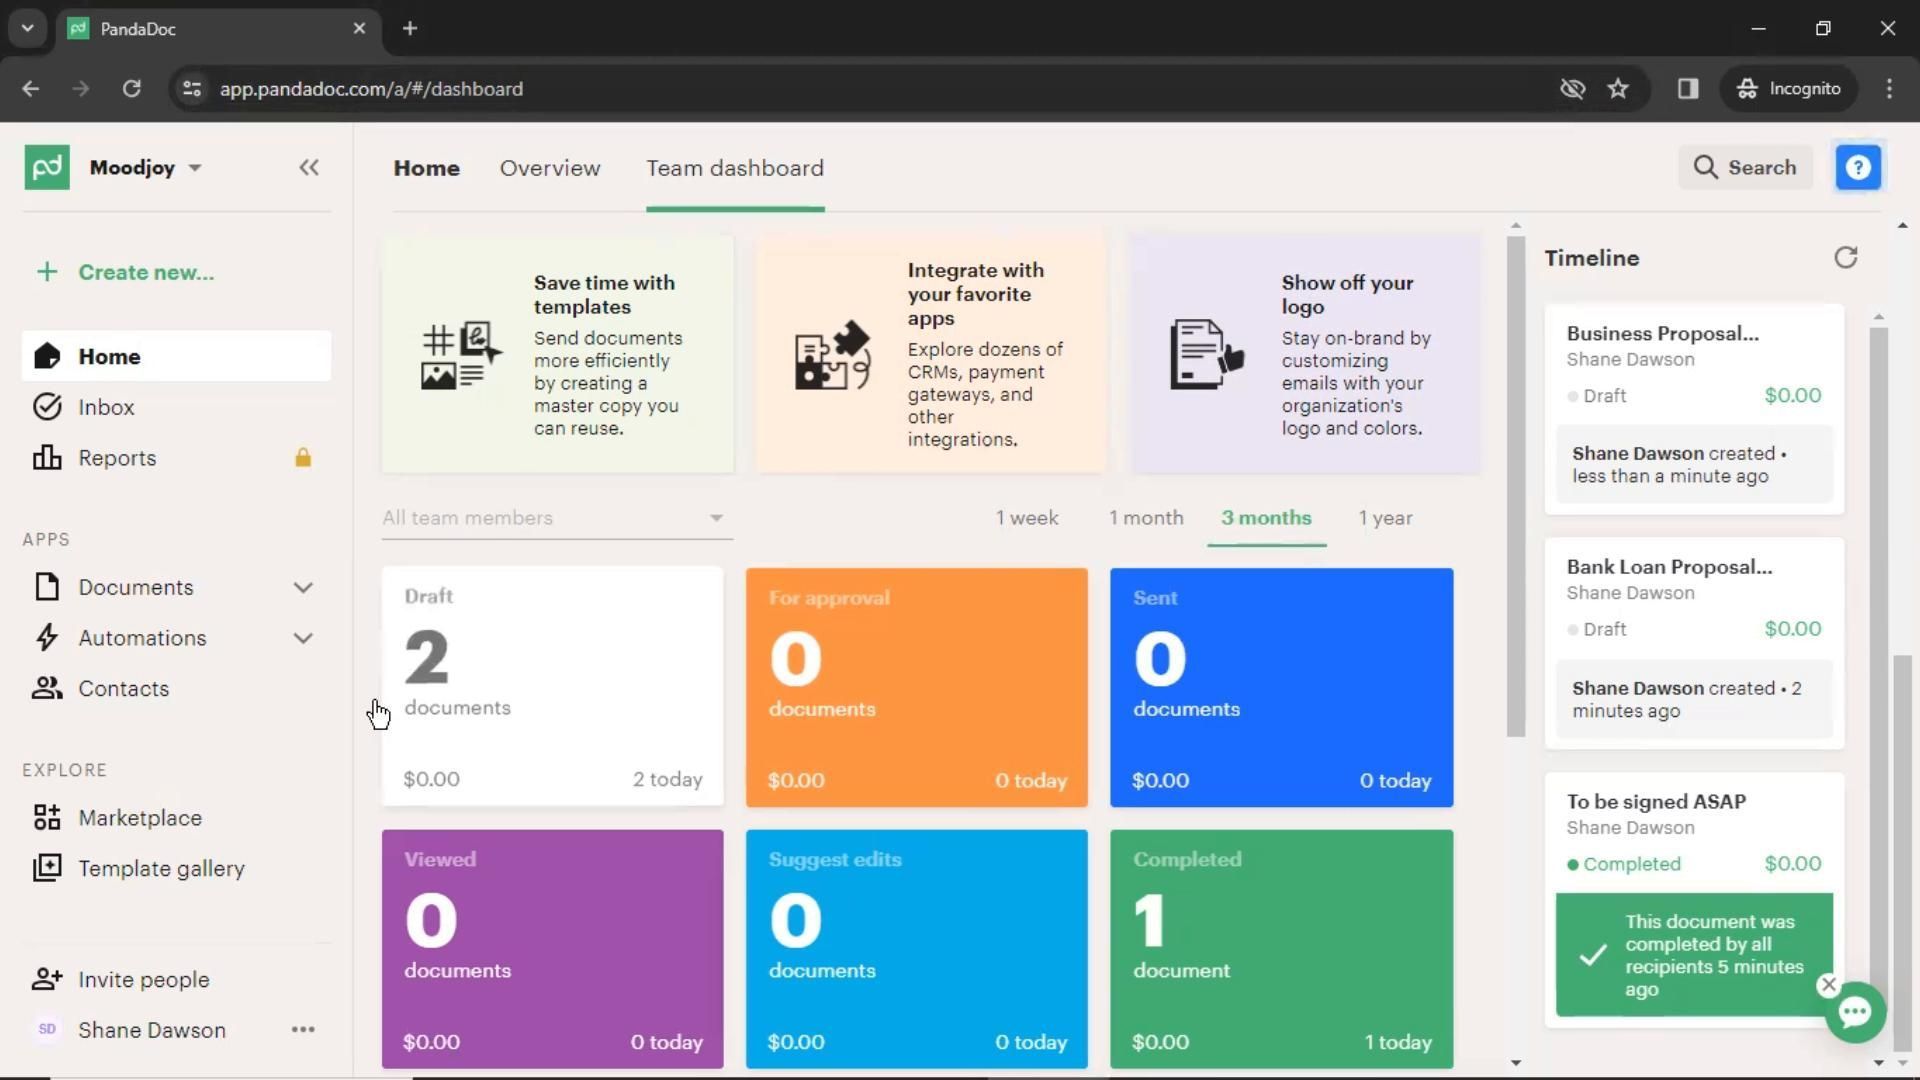
Task: Expand the Documents section chevron
Action: pyautogui.click(x=303, y=588)
